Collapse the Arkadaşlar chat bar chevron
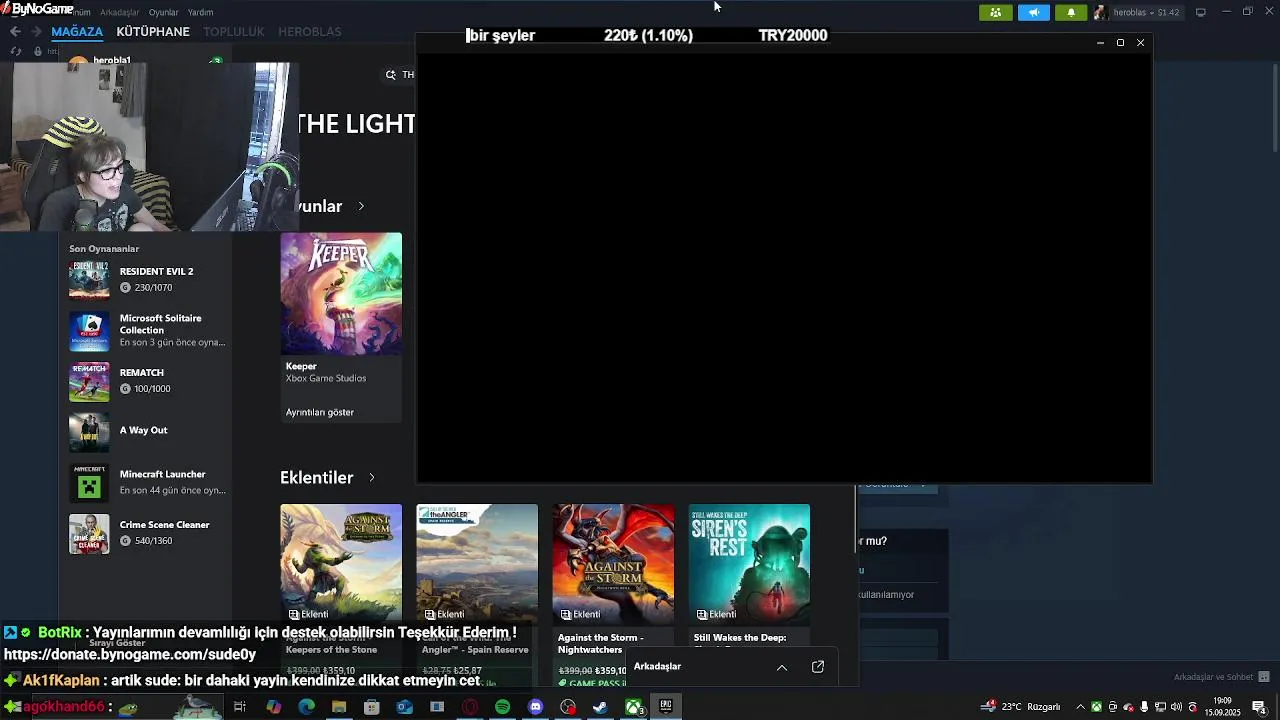Screen dimensions: 1280x720 782,667
